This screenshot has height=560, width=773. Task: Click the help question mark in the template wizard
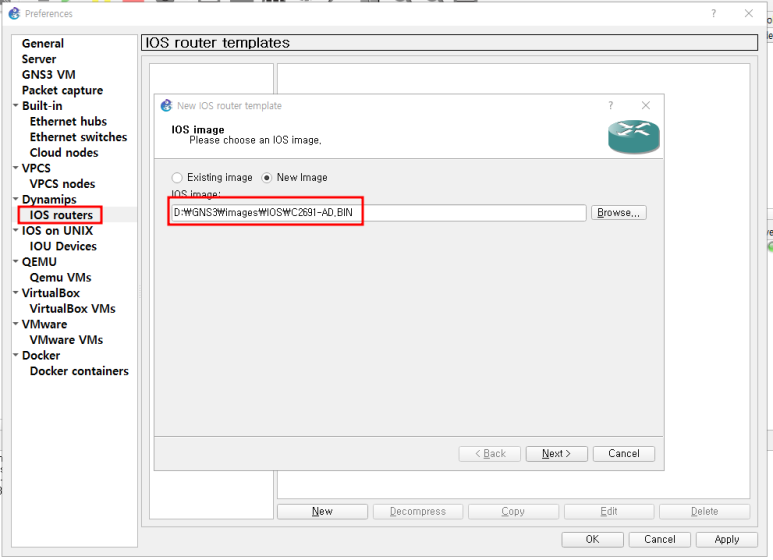(x=611, y=105)
